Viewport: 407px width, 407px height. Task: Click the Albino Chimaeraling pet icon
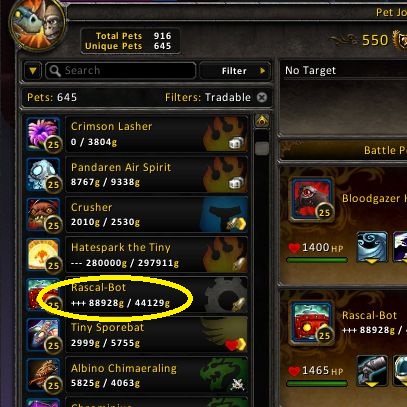[43, 376]
